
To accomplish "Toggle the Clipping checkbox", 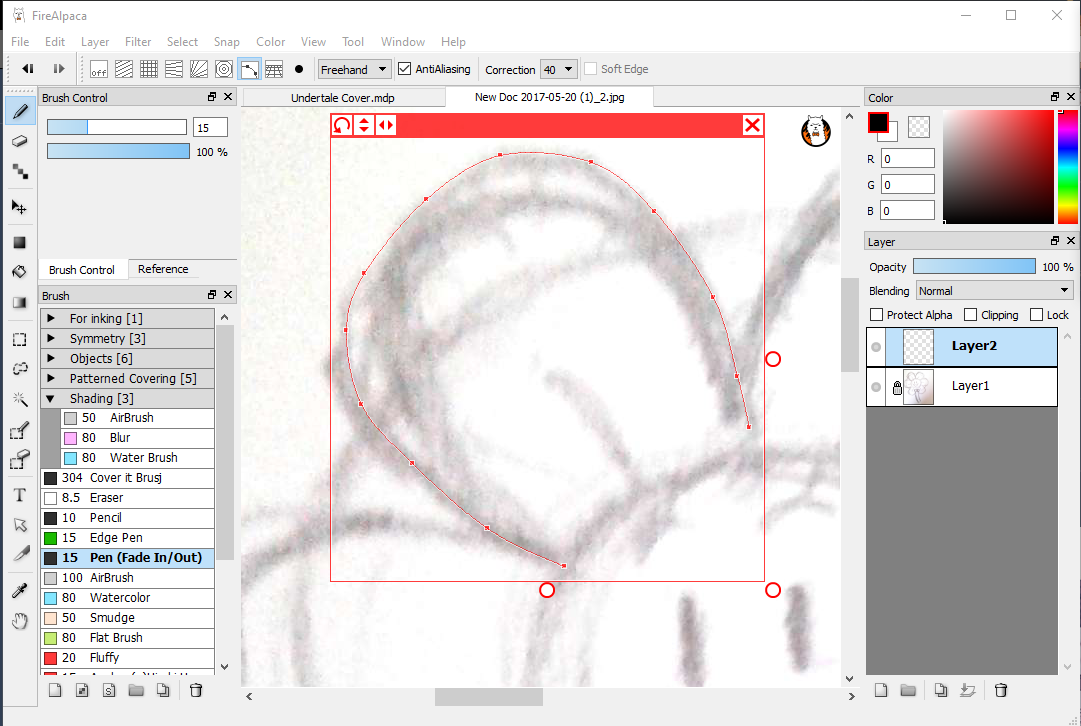I will [970, 315].
